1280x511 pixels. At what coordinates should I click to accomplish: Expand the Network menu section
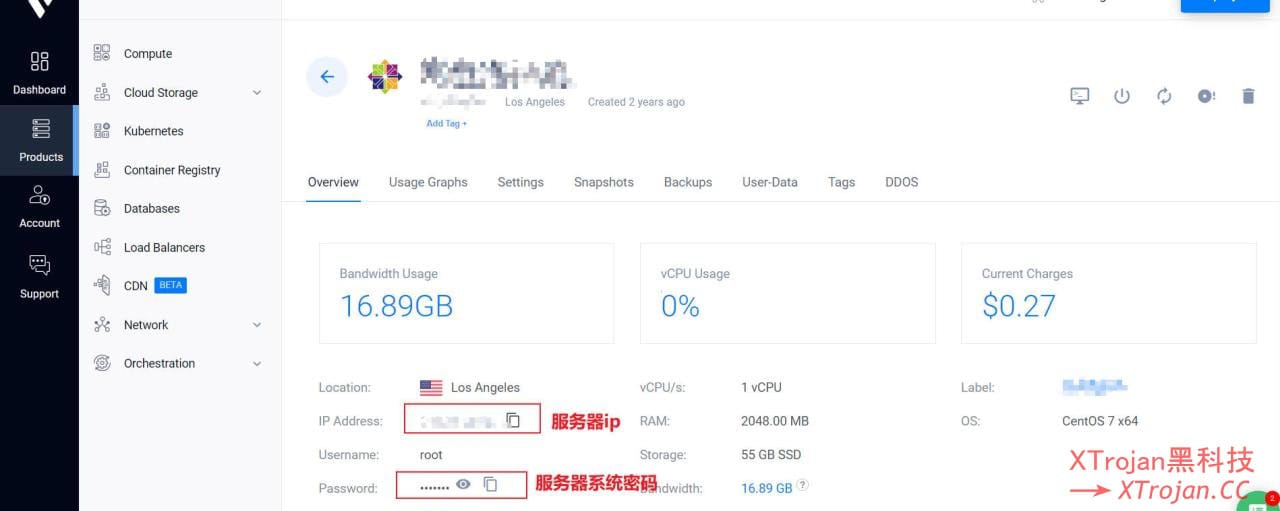click(257, 325)
